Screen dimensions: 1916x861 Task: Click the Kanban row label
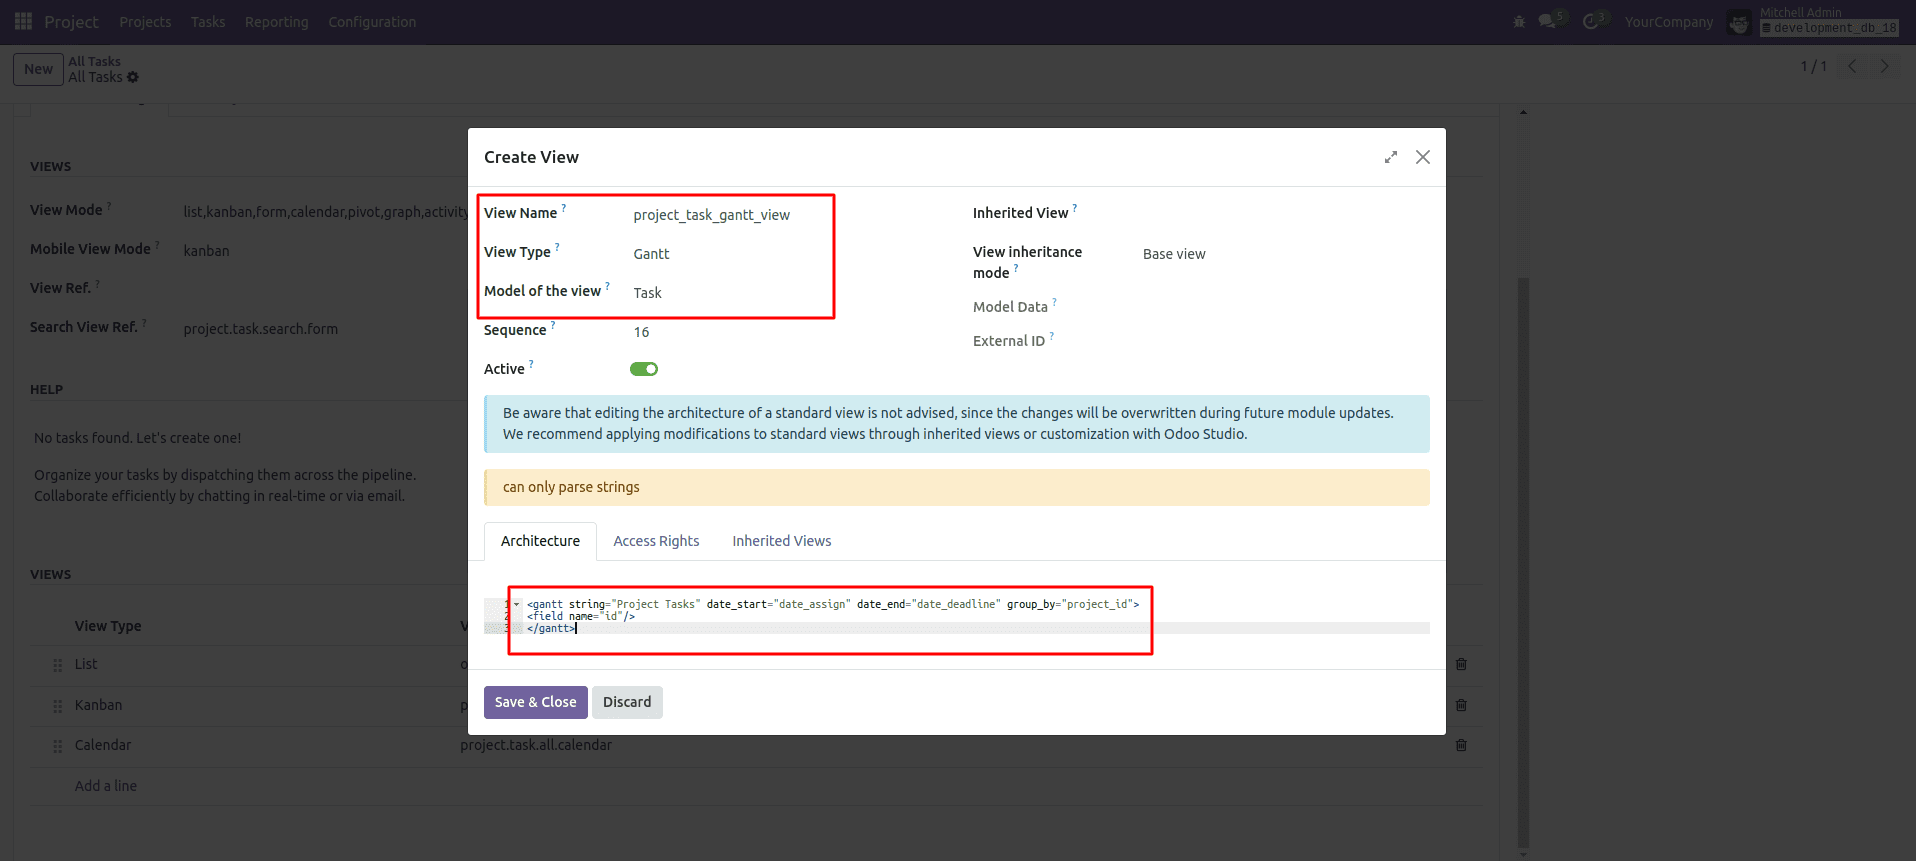pyautogui.click(x=98, y=705)
